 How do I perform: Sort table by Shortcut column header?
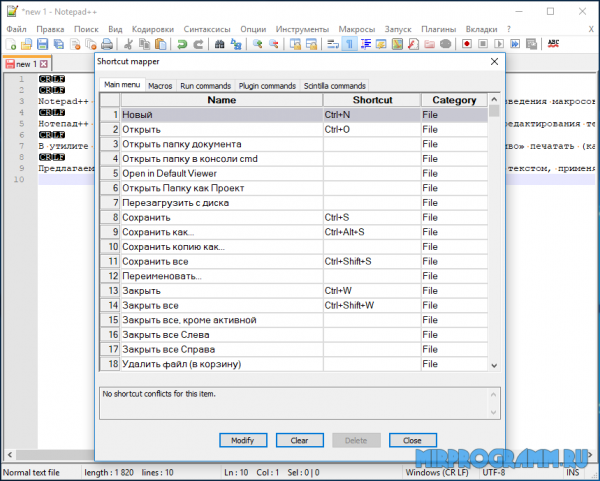pyautogui.click(x=372, y=100)
